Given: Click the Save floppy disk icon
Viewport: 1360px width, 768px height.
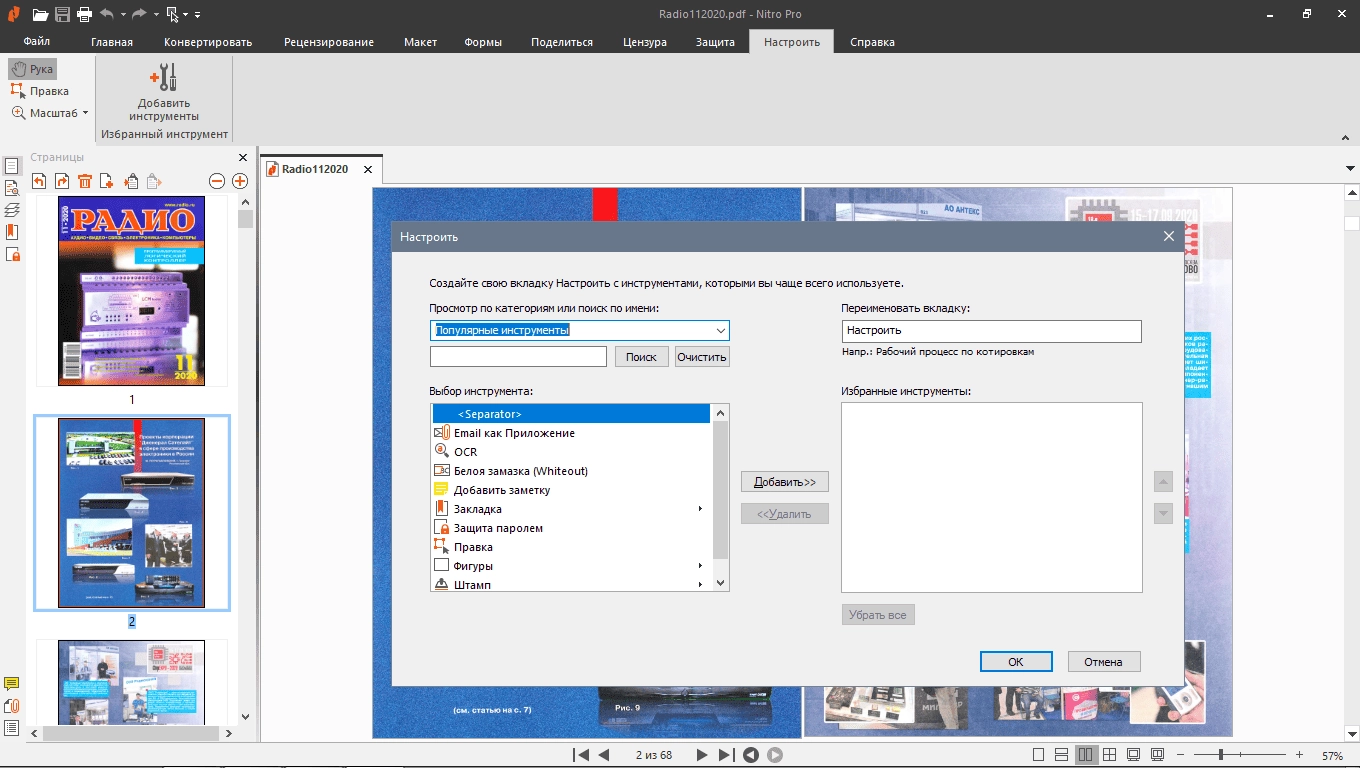Looking at the screenshot, I should pyautogui.click(x=63, y=14).
